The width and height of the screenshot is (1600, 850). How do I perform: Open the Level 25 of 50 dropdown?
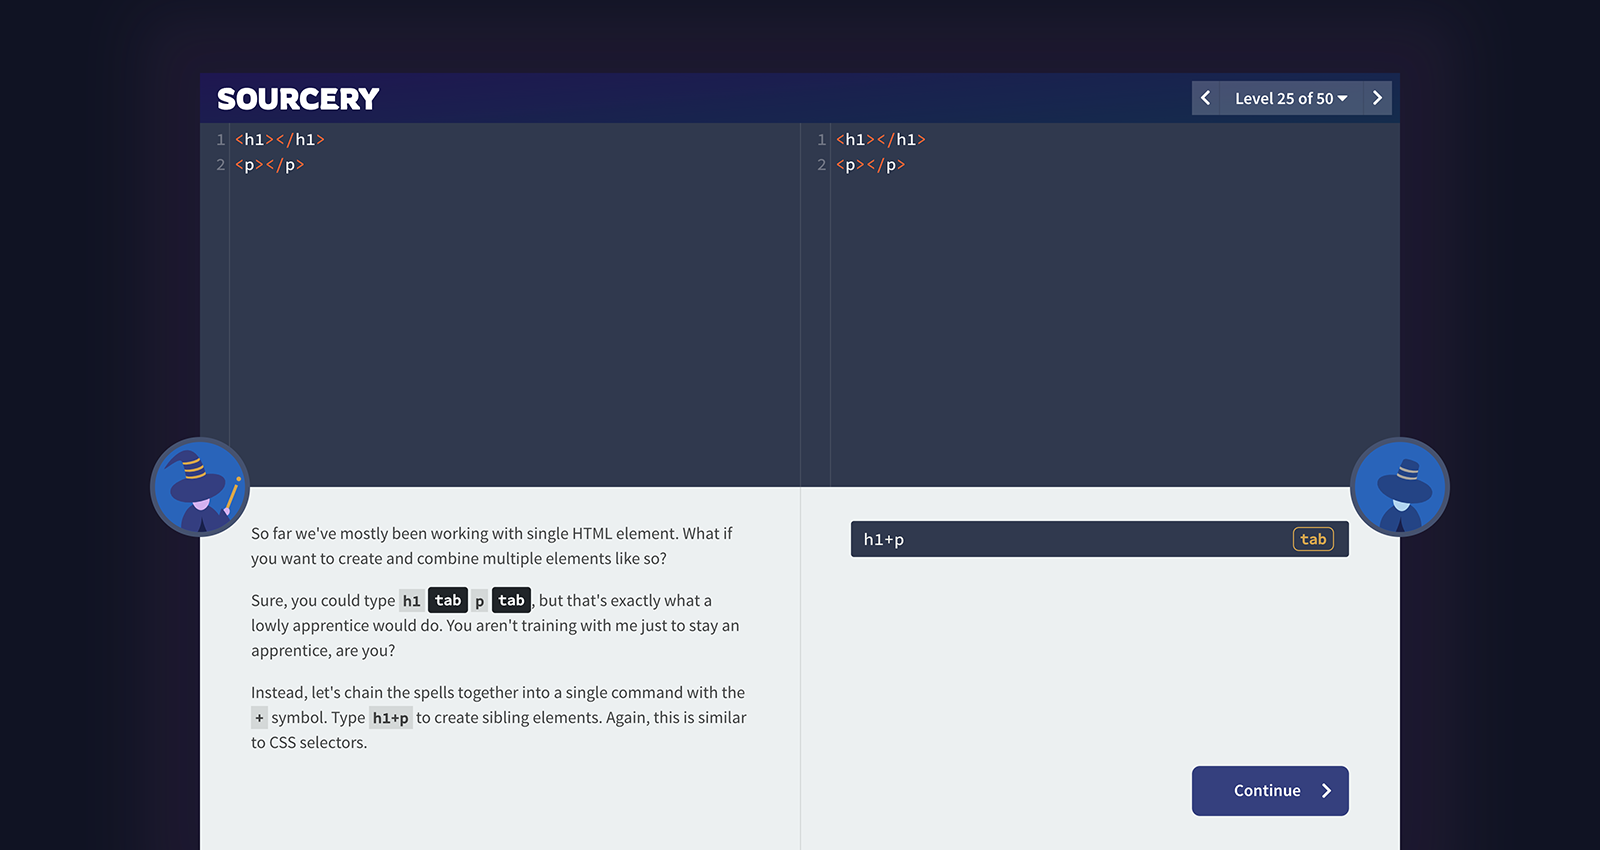1291,98
